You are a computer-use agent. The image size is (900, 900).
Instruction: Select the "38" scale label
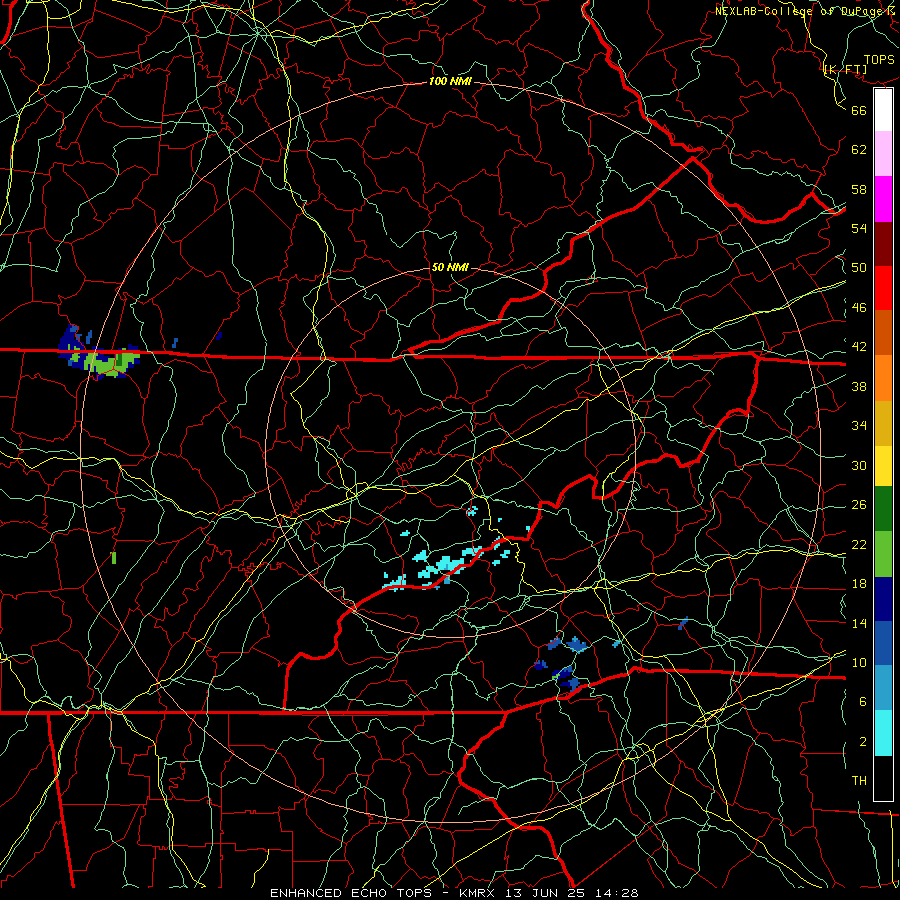[x=859, y=386]
